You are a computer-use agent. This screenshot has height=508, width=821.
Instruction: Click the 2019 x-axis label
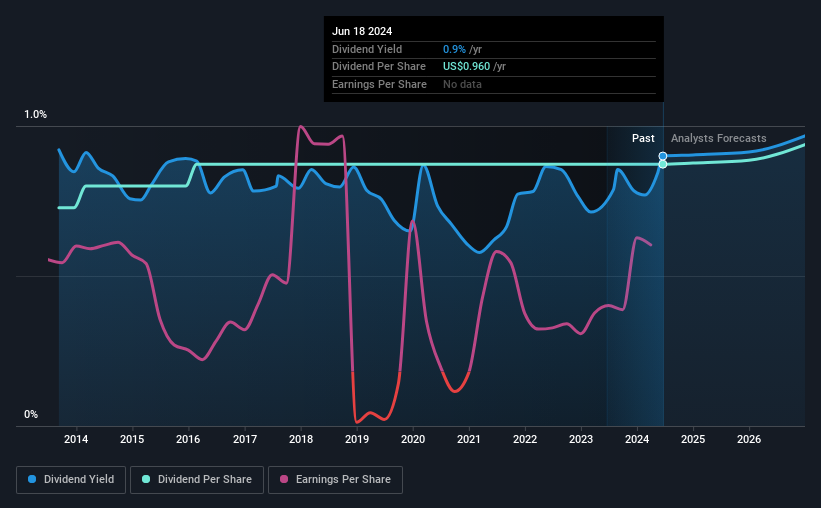(x=357, y=439)
